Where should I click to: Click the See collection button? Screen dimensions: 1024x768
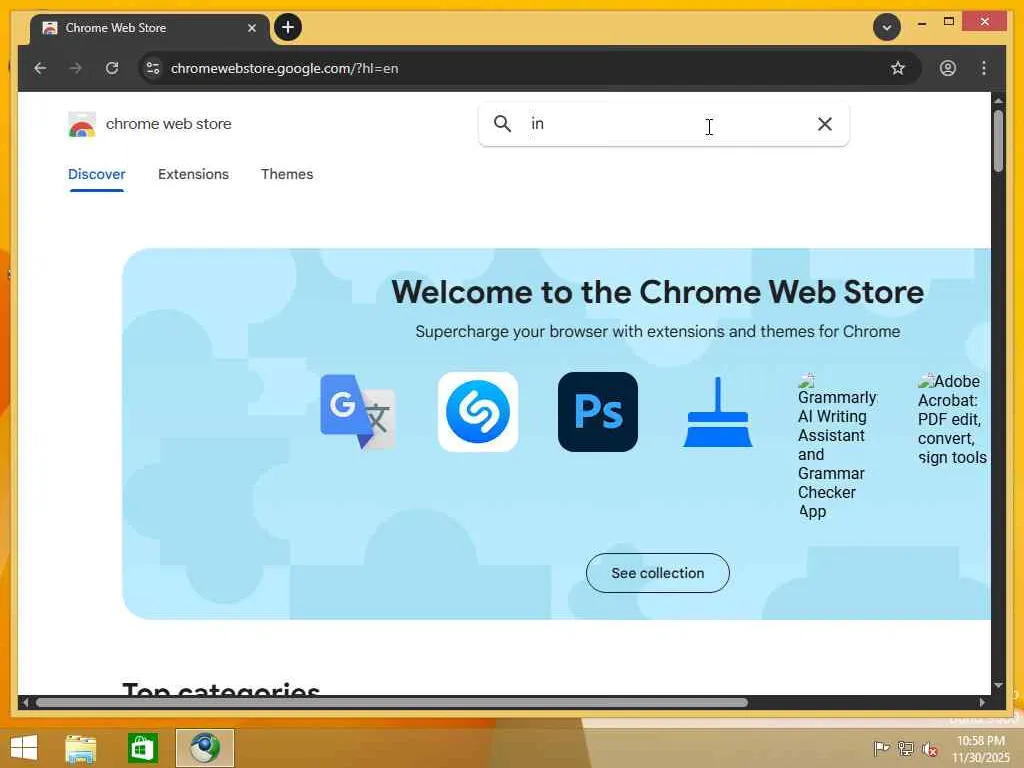658,573
